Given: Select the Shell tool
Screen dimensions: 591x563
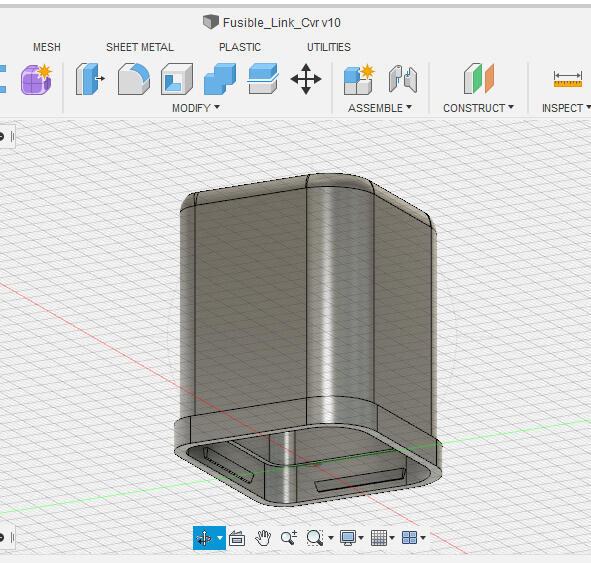Looking at the screenshot, I should pyautogui.click(x=177, y=79).
